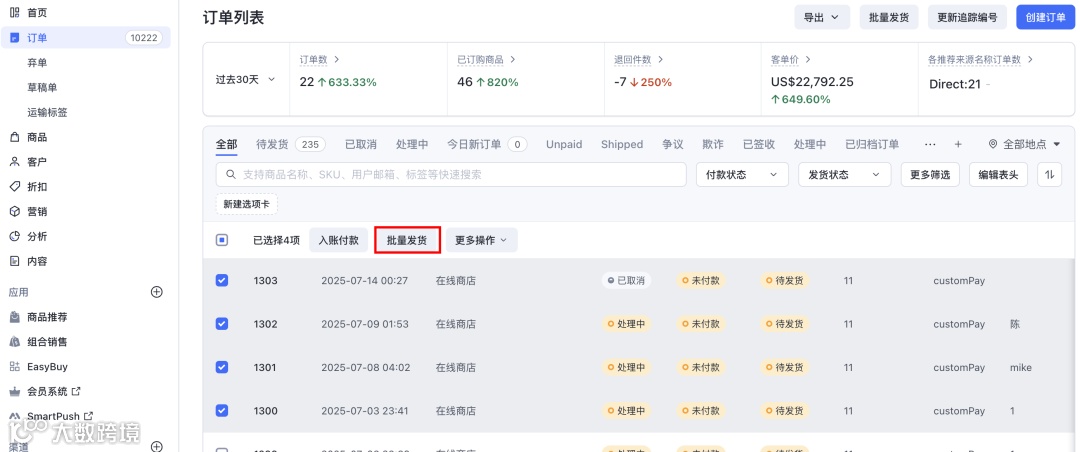
Task: Switch to the 已归档订单 tab
Action: click(872, 144)
